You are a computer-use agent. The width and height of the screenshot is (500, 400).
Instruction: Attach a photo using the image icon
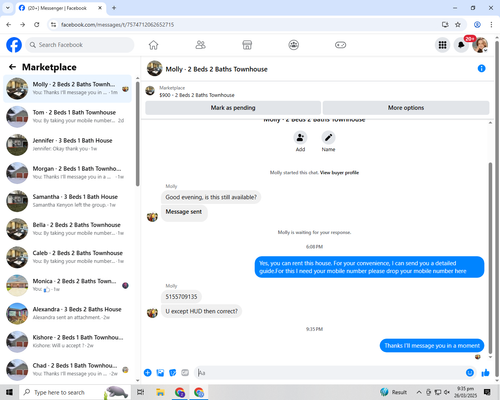coord(160,373)
